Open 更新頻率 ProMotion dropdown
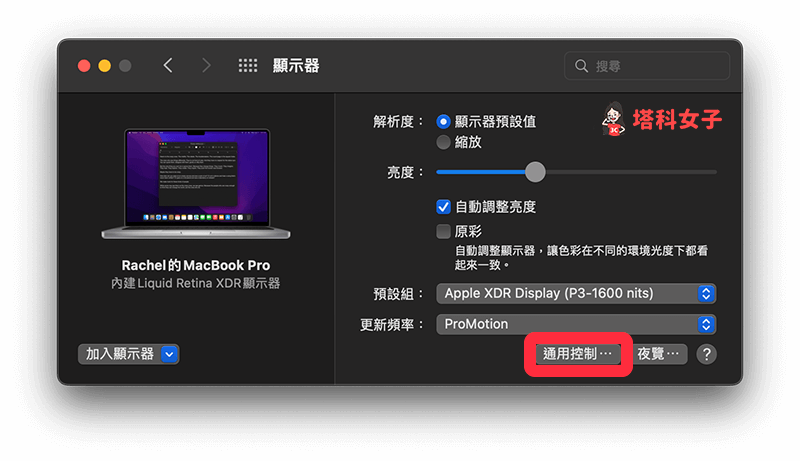This screenshot has height=461, width=800. [x=576, y=324]
